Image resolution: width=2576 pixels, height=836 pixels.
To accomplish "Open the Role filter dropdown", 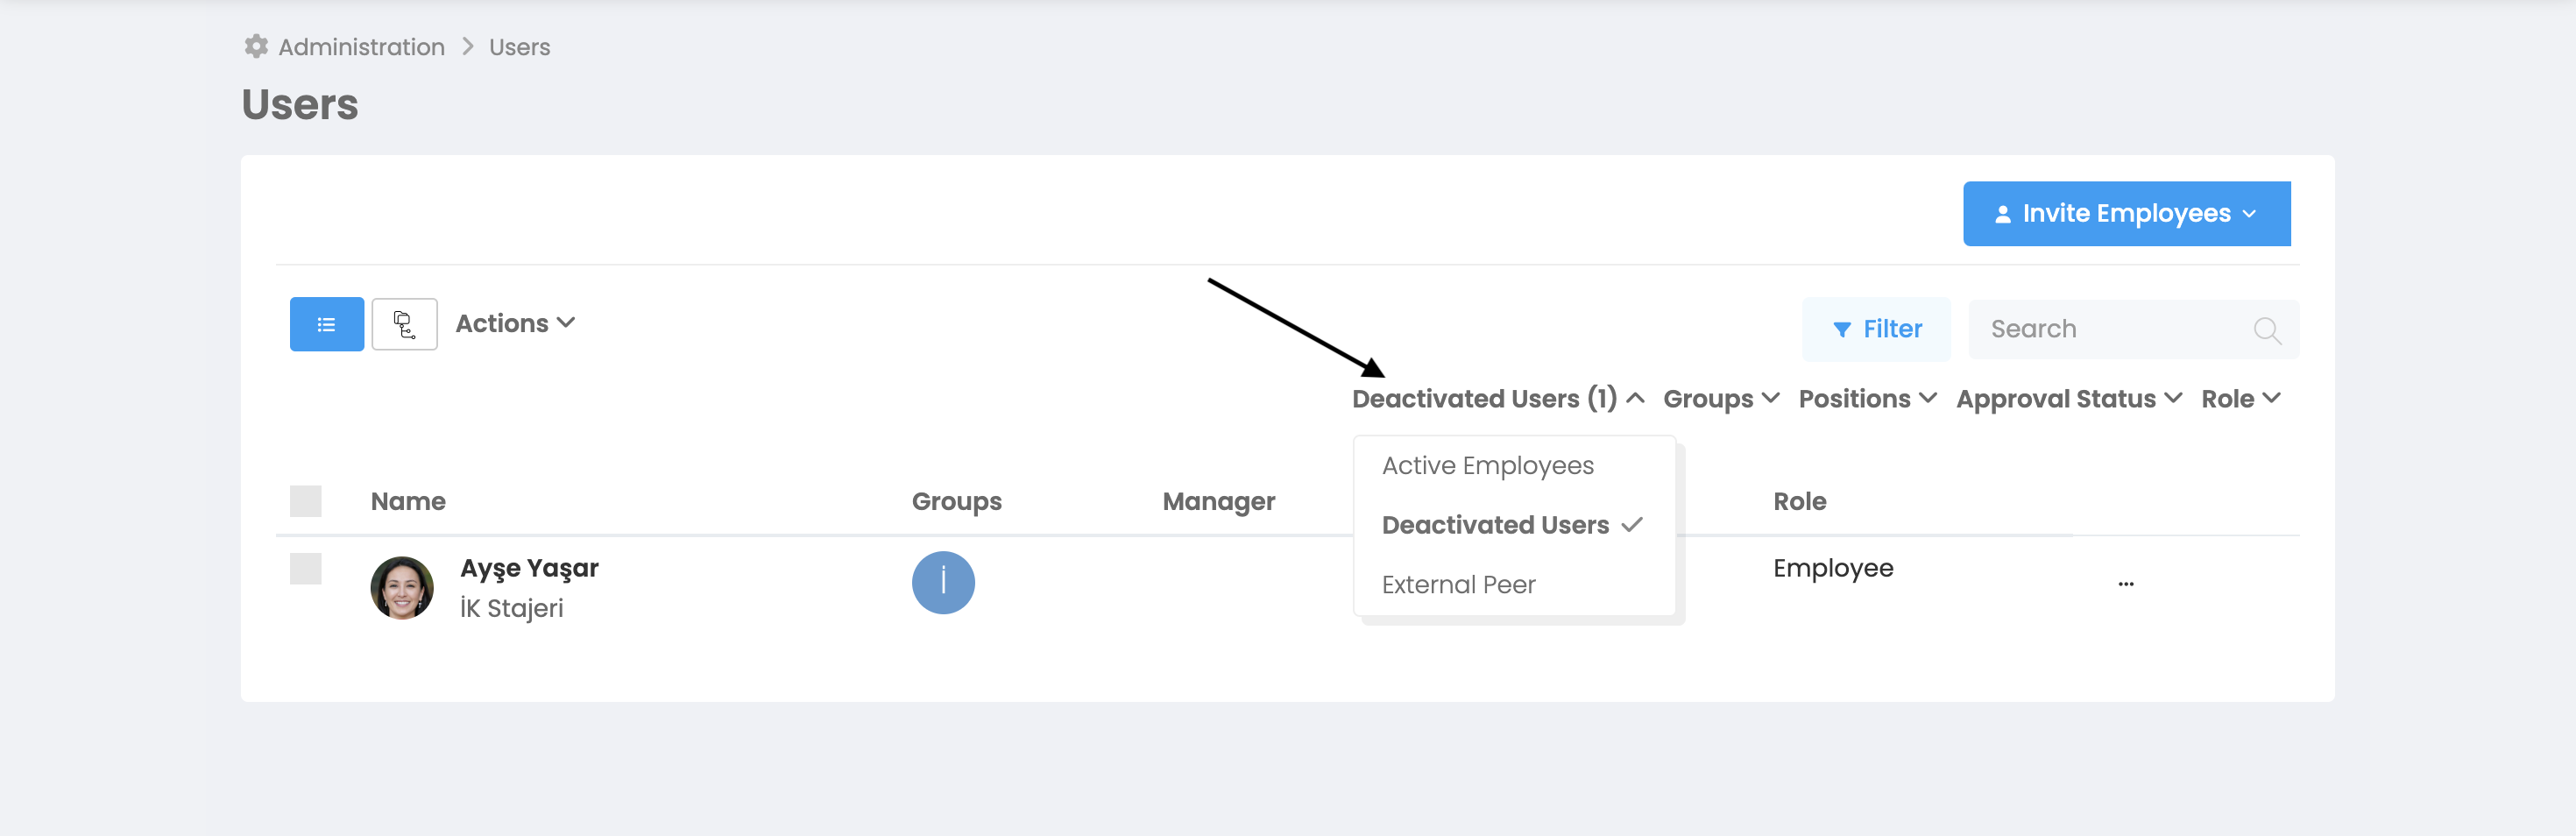I will (x=2240, y=399).
